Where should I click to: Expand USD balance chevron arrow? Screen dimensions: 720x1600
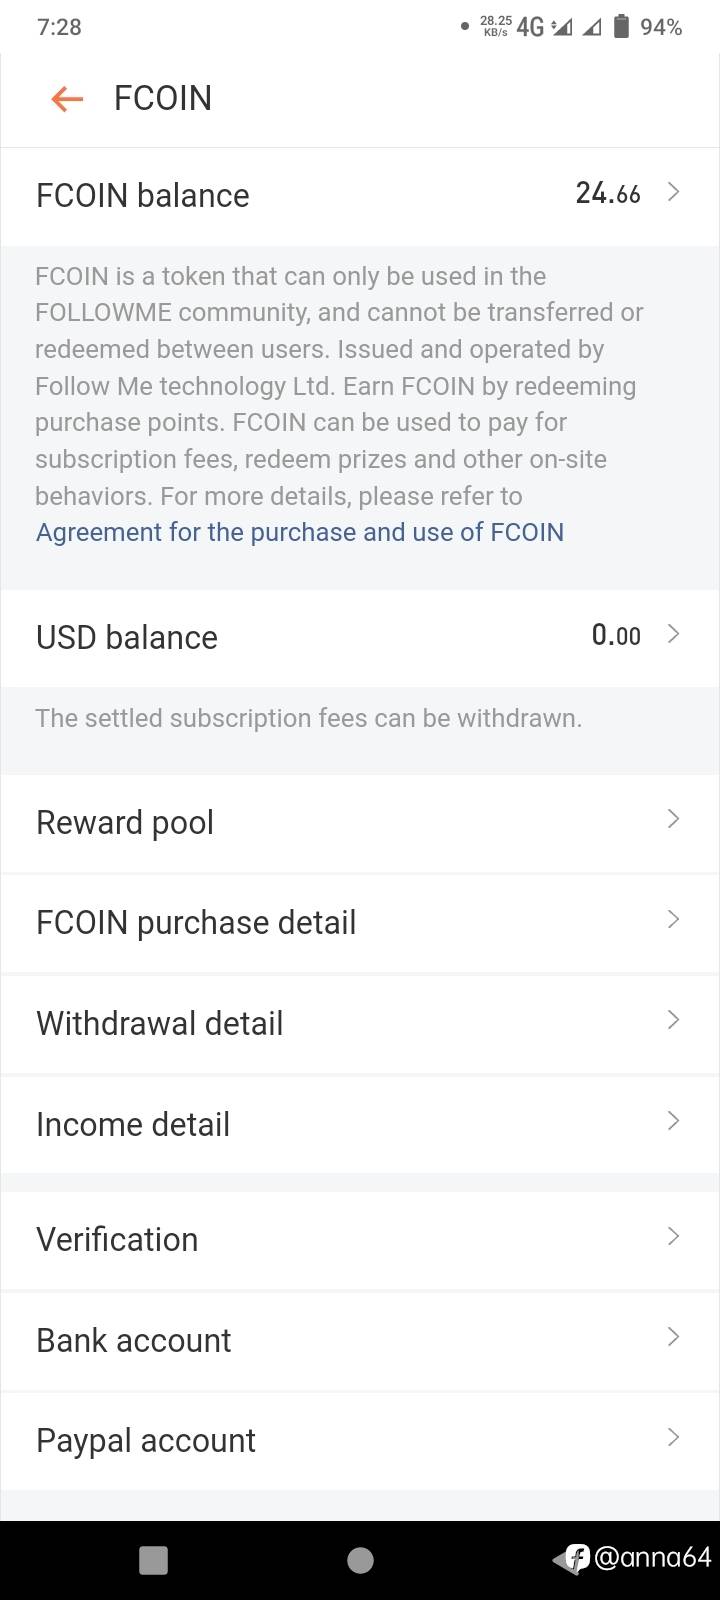coord(673,634)
